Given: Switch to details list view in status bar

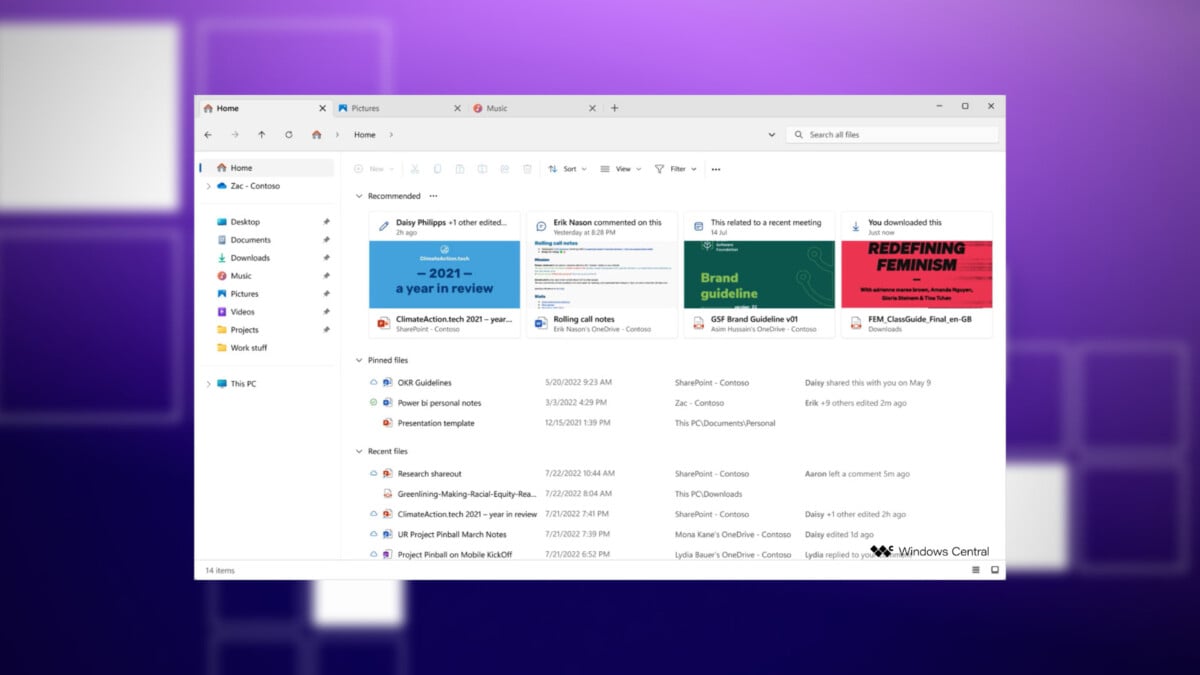Looking at the screenshot, I should (976, 570).
